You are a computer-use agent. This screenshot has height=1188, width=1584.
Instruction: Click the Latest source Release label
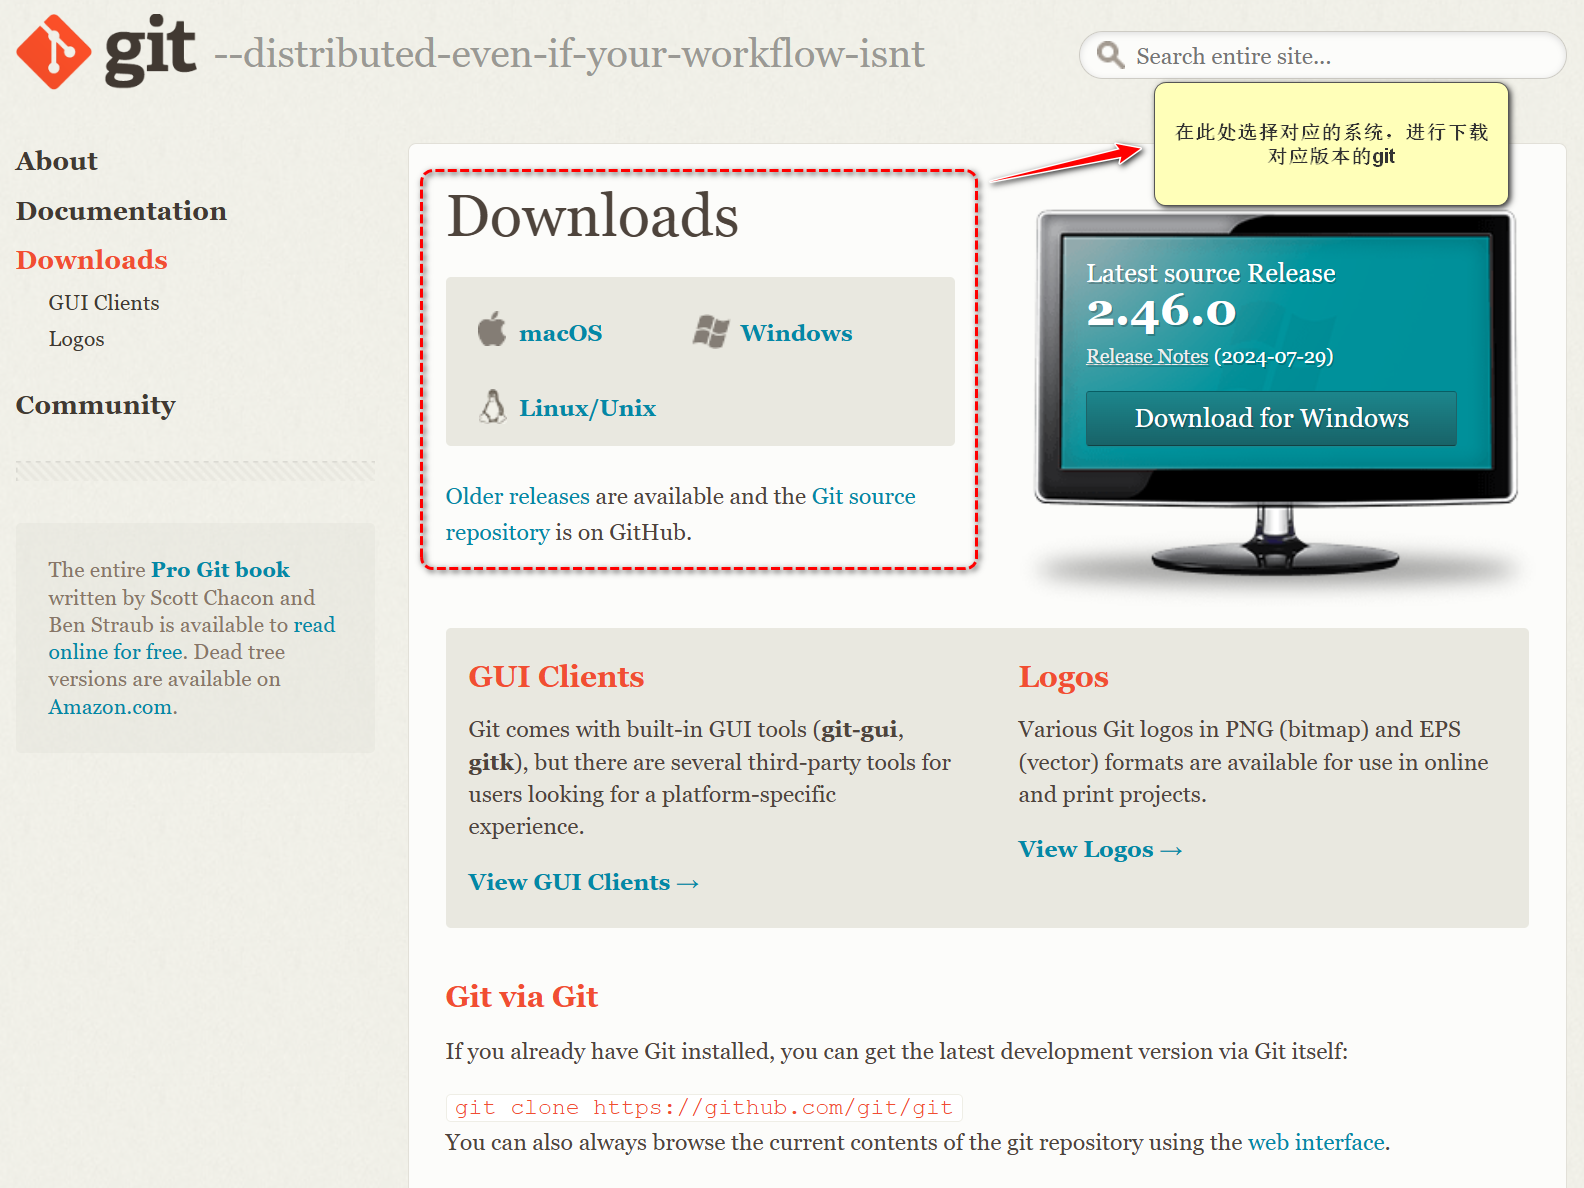tap(1211, 273)
